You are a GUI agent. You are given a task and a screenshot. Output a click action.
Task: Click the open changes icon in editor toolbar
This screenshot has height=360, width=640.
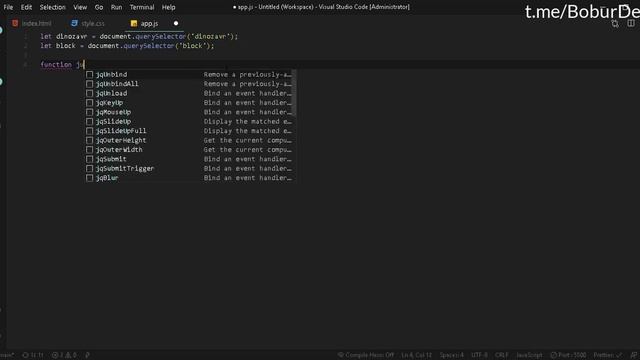(615, 24)
